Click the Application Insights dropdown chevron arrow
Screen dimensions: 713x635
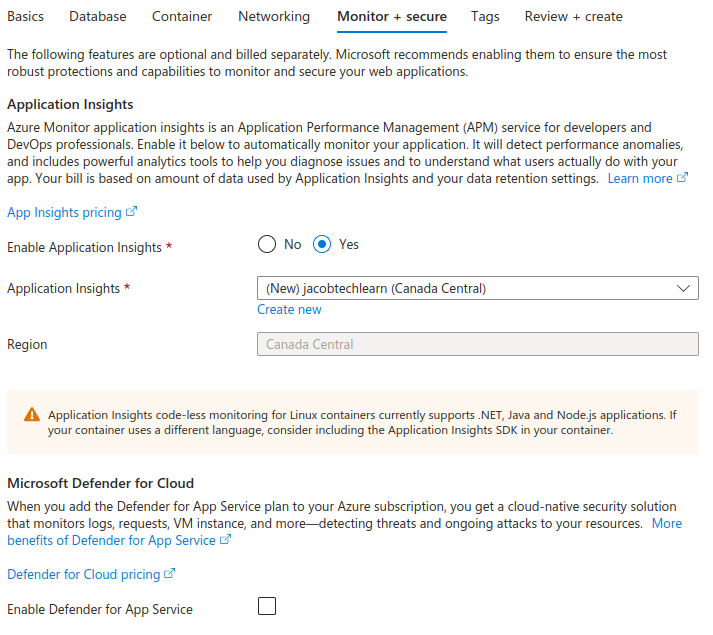(x=684, y=288)
